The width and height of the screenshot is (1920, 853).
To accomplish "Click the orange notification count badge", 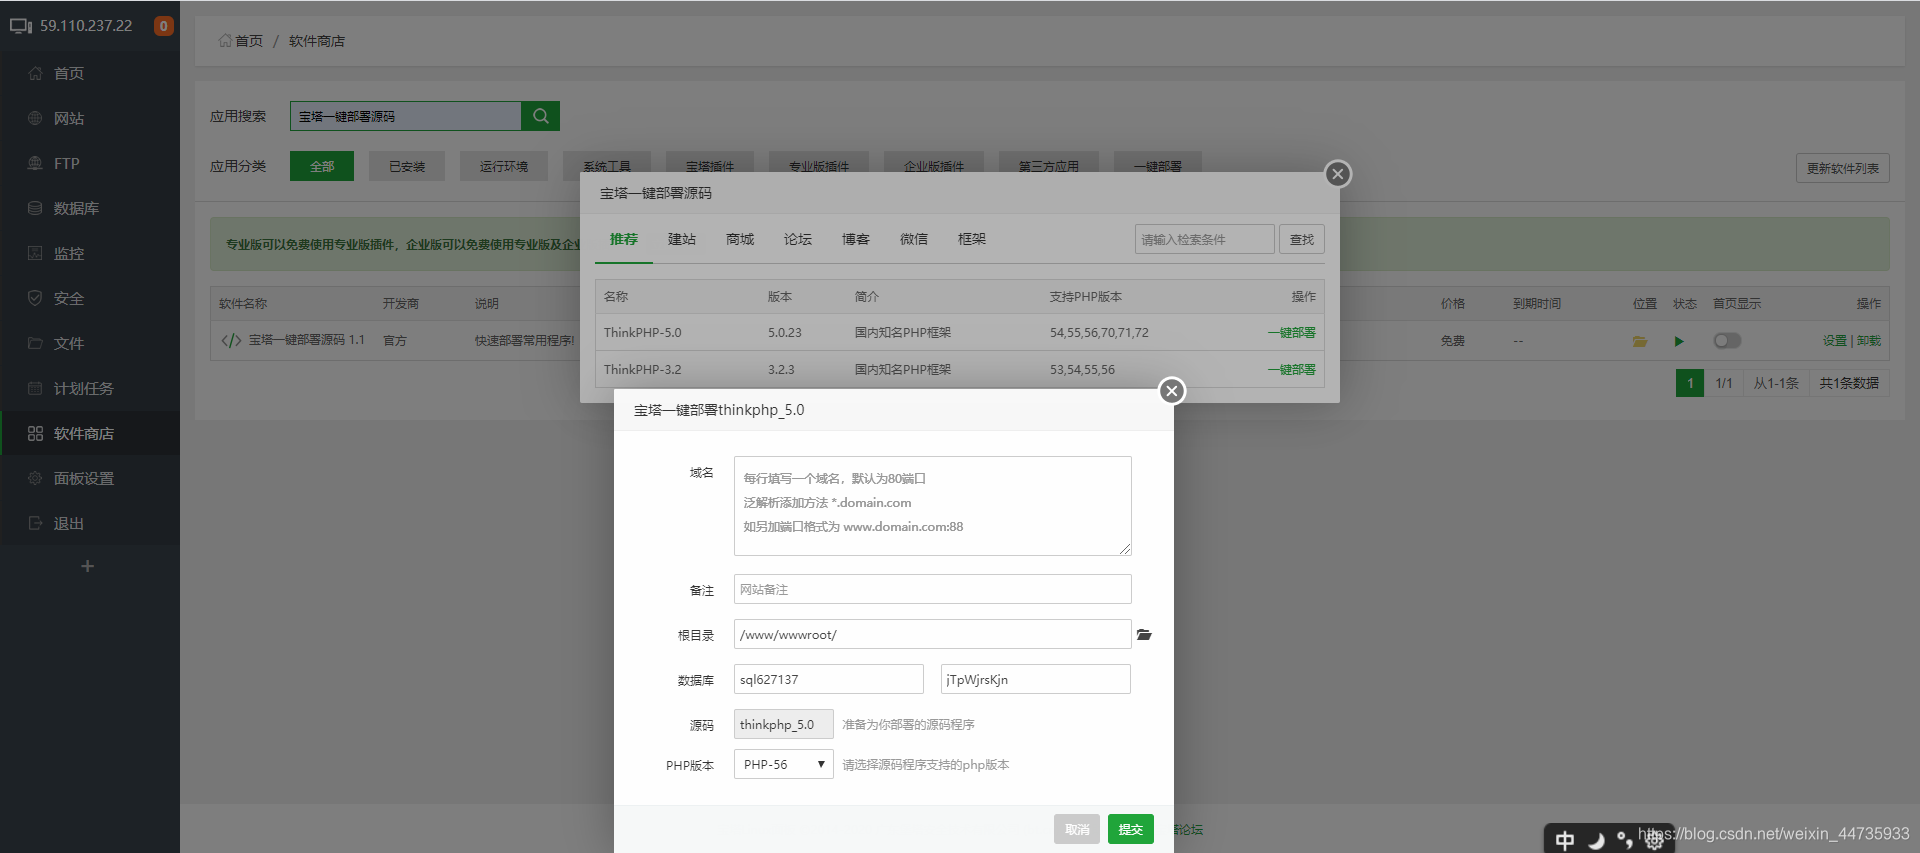I will [x=163, y=26].
